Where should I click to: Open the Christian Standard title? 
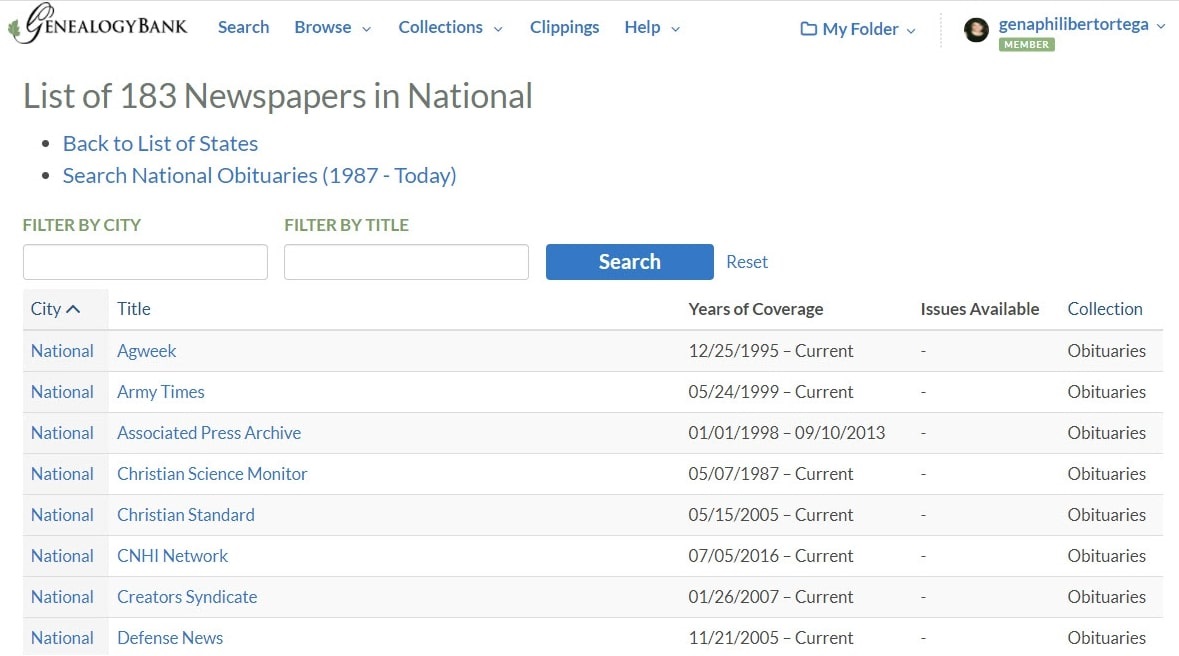tap(186, 515)
